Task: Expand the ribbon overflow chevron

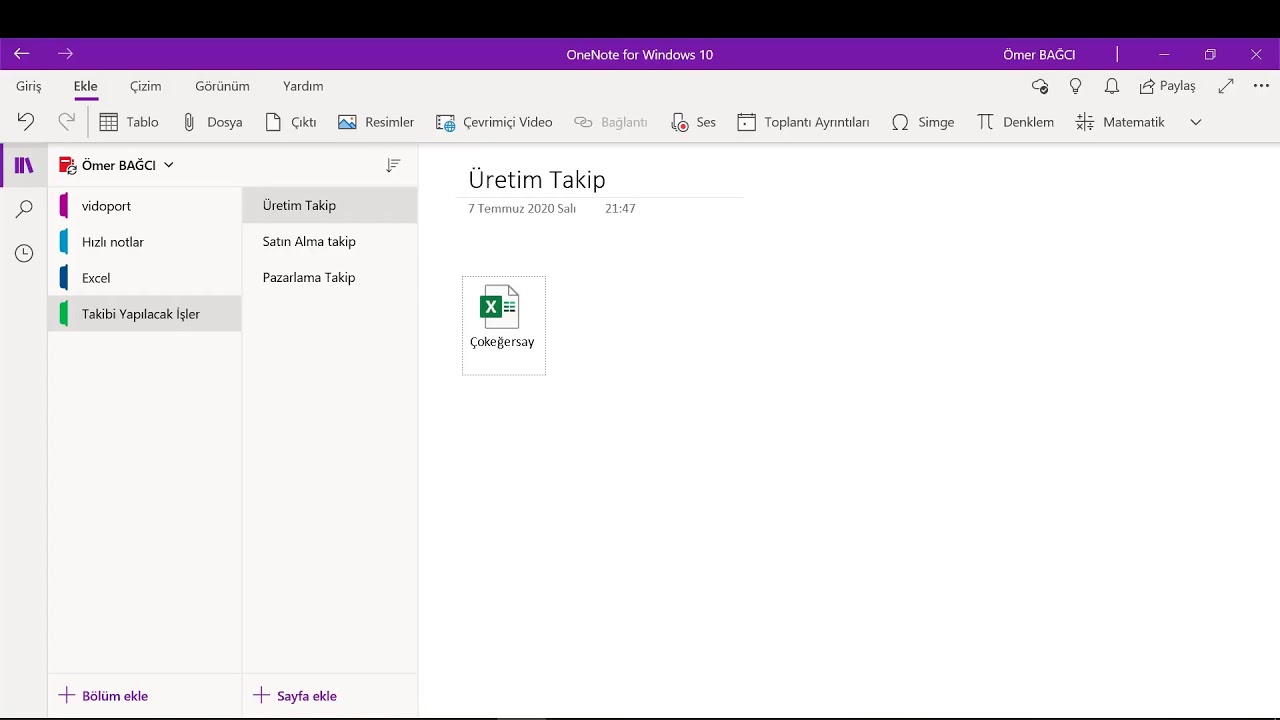Action: click(x=1195, y=122)
